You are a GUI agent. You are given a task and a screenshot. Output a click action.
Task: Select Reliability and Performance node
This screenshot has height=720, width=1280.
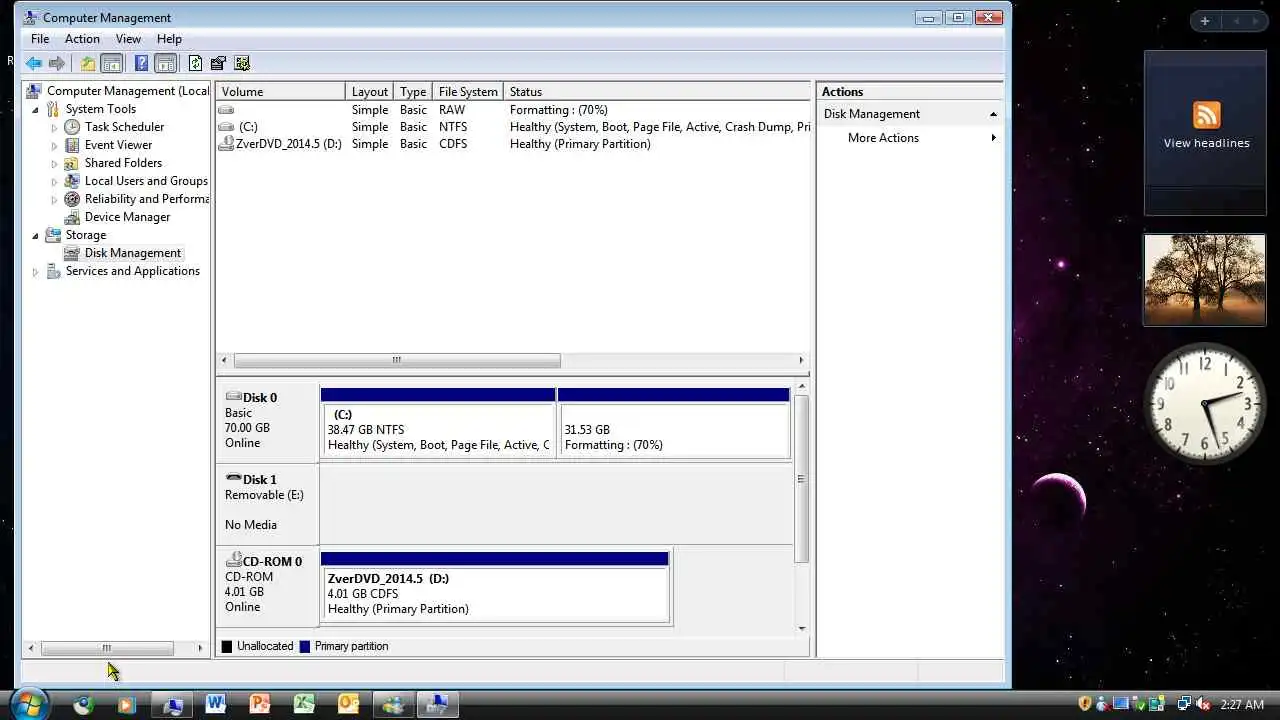coord(146,199)
